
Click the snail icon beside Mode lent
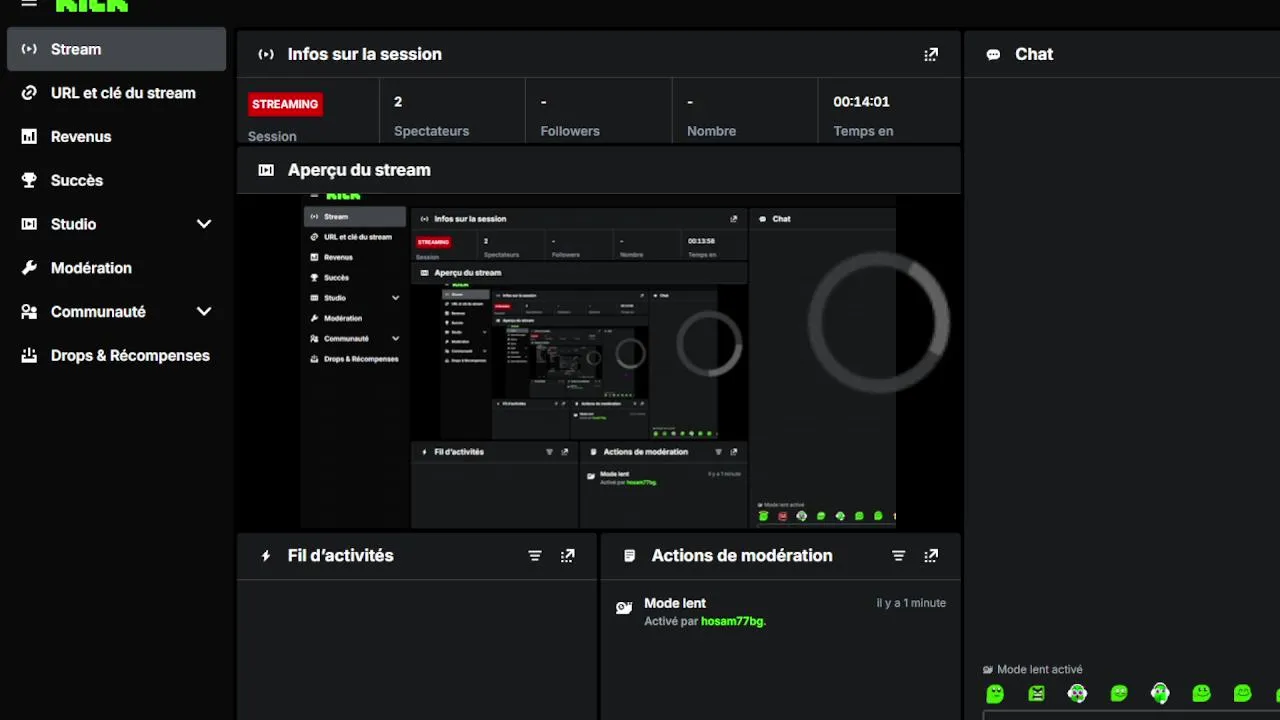(624, 607)
